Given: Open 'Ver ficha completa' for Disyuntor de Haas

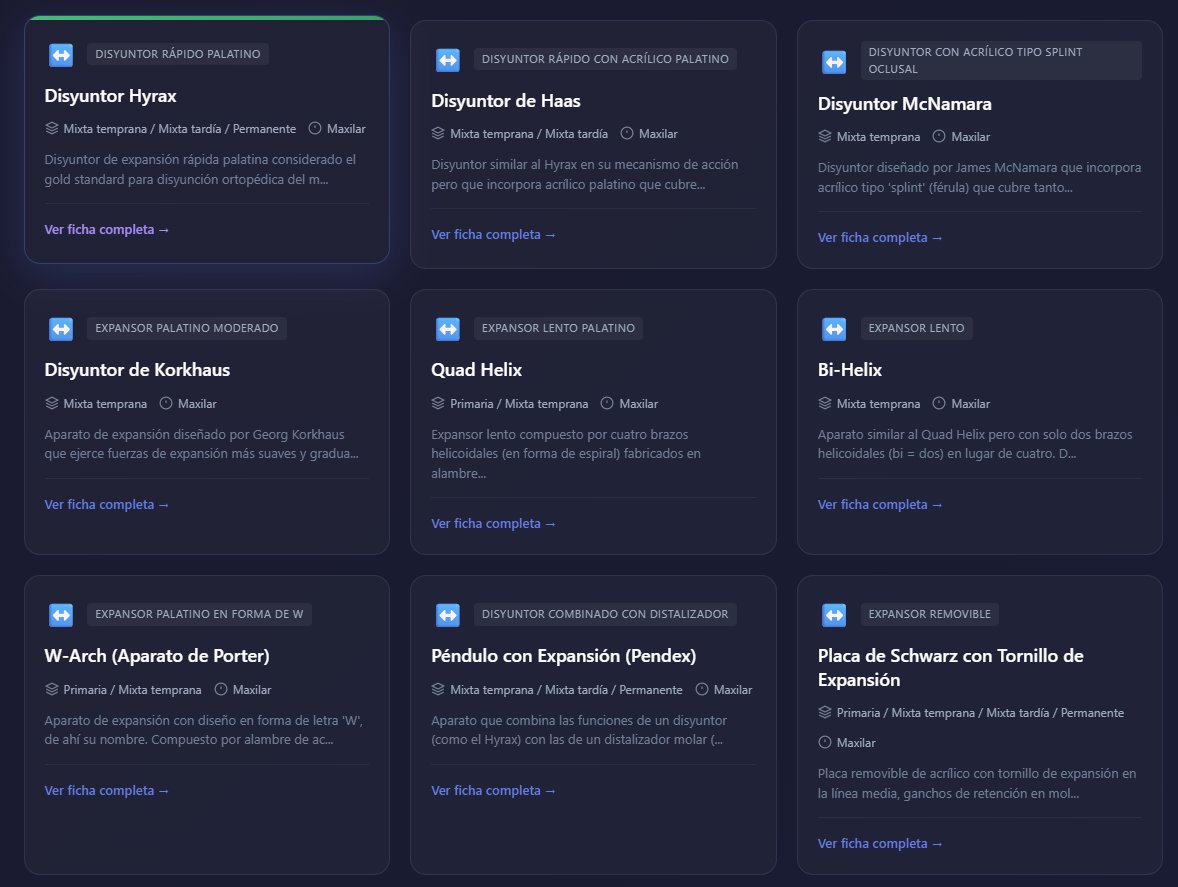Looking at the screenshot, I should 493,235.
